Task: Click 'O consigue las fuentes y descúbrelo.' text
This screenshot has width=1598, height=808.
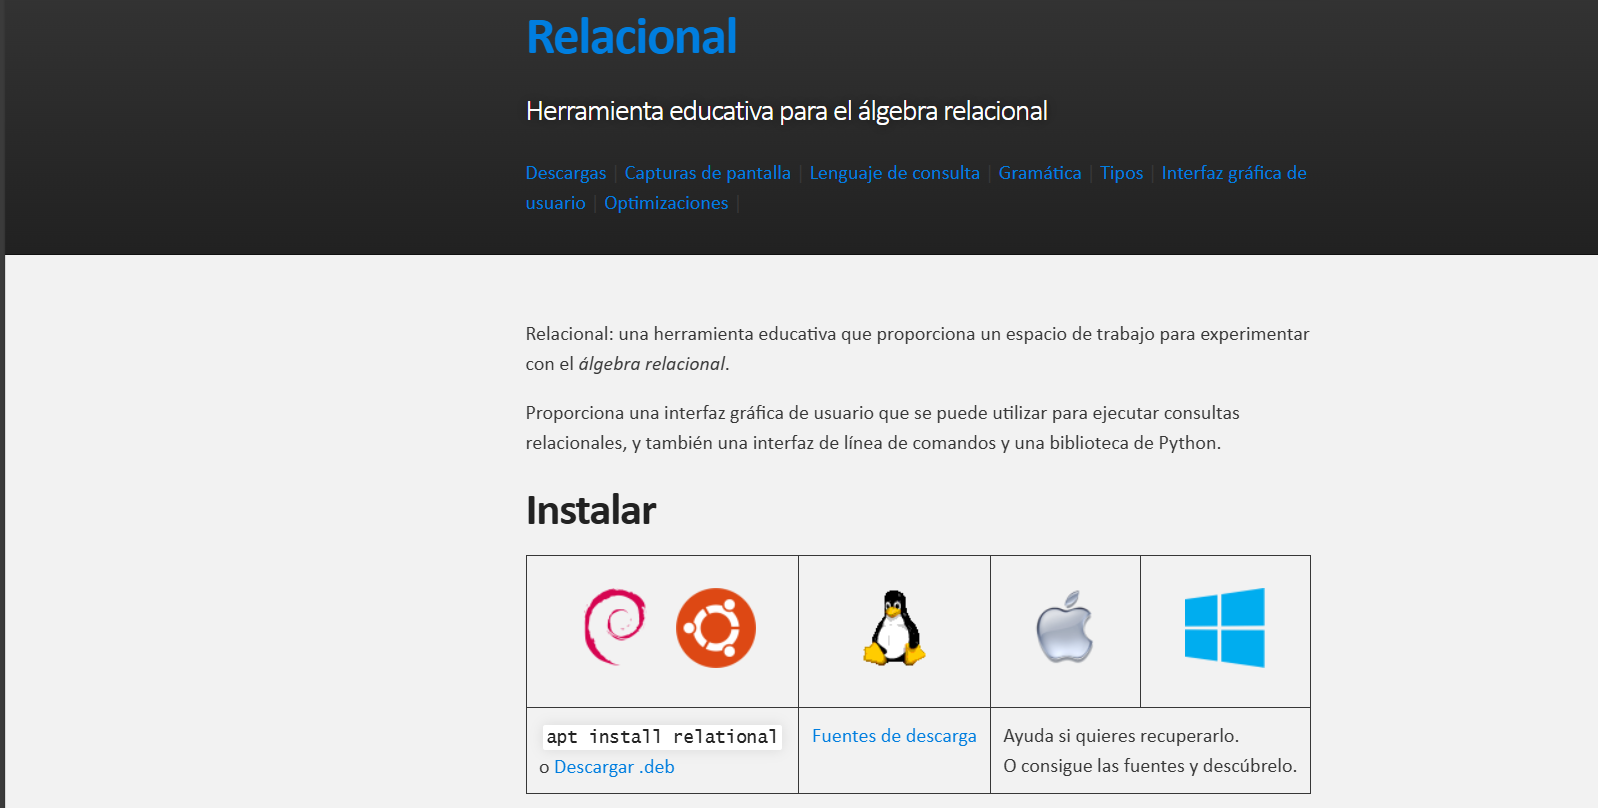Action: (1150, 766)
